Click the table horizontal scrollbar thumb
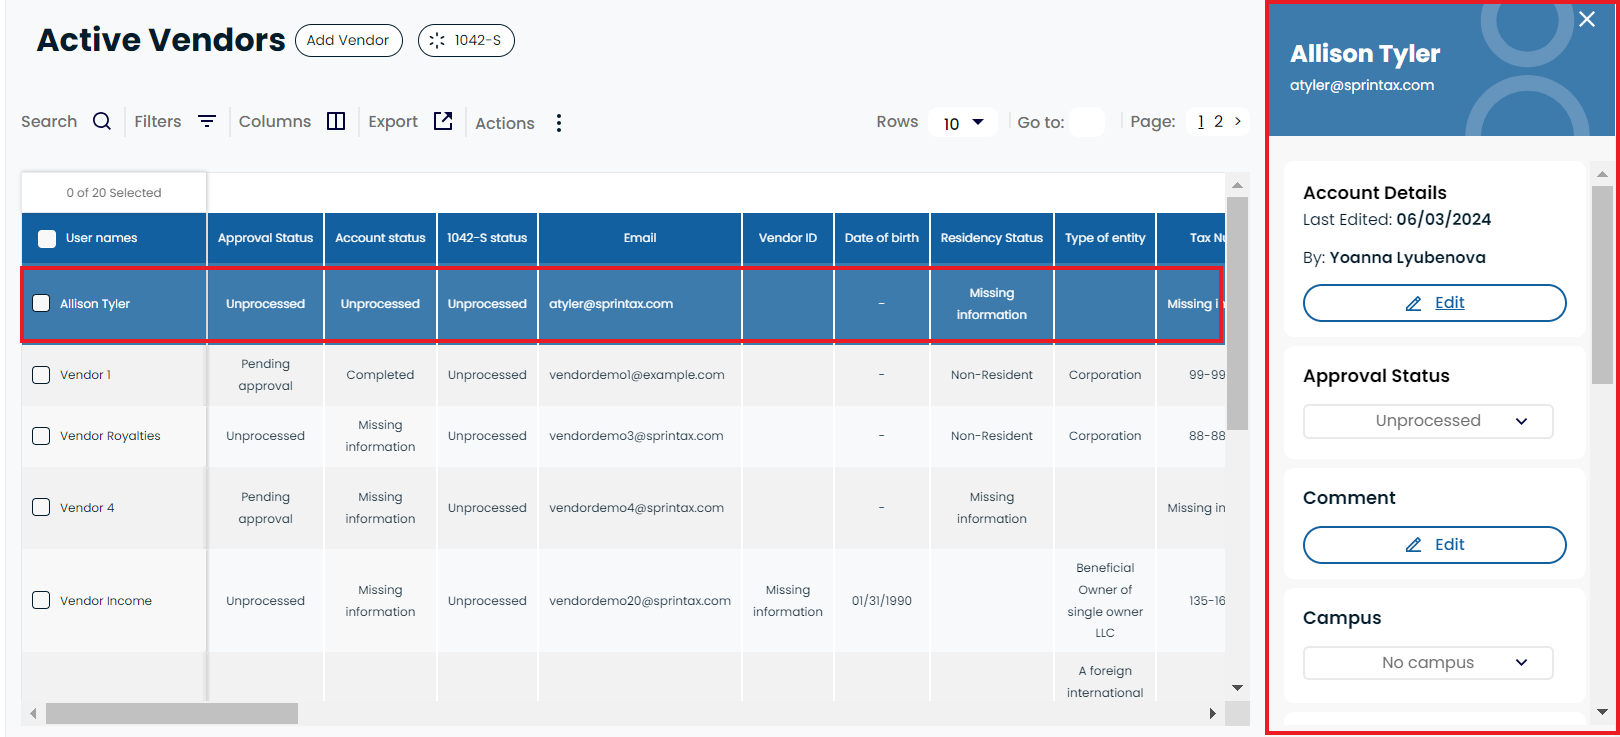The height and width of the screenshot is (737, 1620). click(x=172, y=713)
